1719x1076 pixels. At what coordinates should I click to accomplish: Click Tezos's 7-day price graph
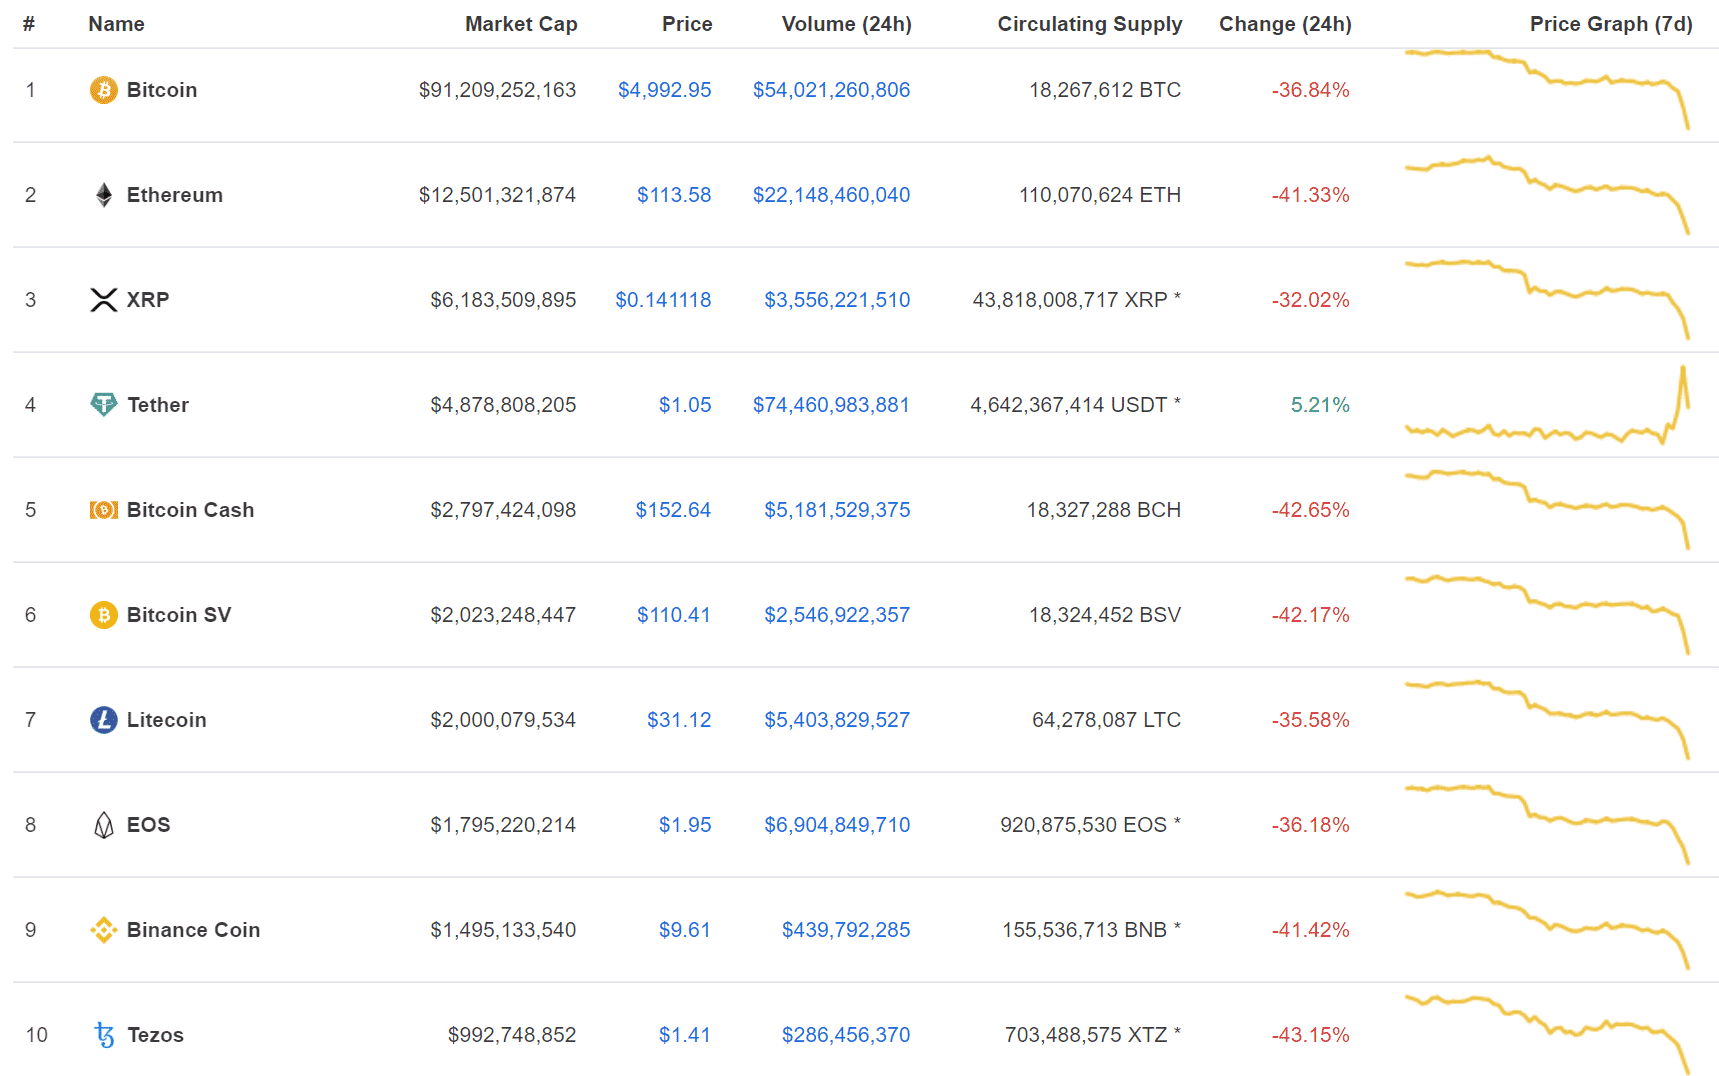1547,1035
